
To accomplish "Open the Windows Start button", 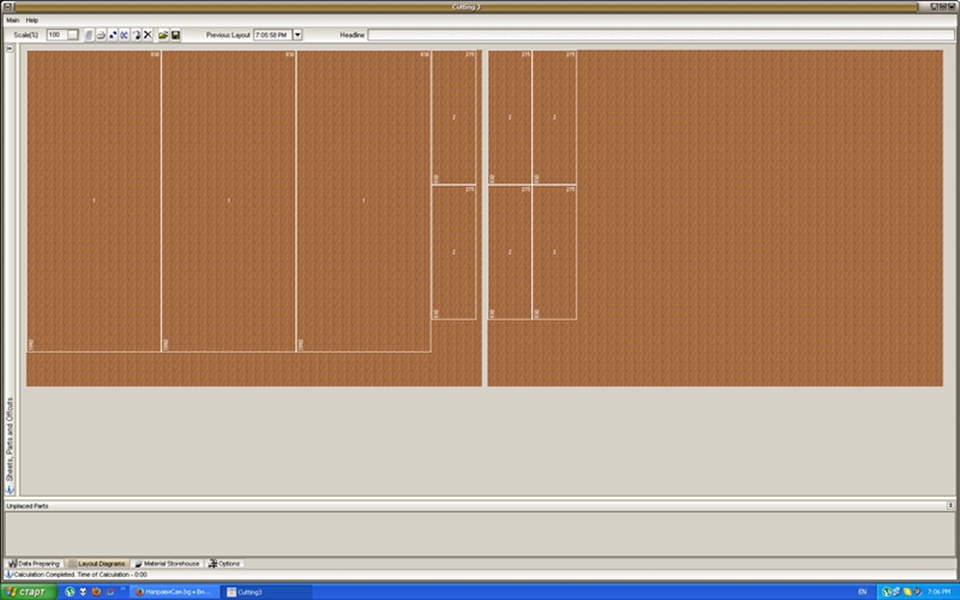I will (x=29, y=592).
